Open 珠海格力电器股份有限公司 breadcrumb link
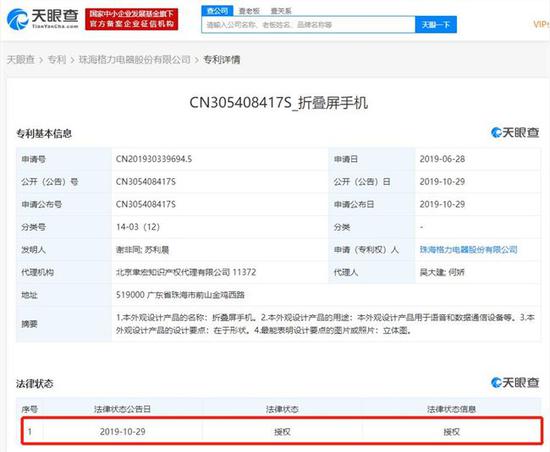Image resolution: width=550 pixels, height=452 pixels. [x=135, y=60]
